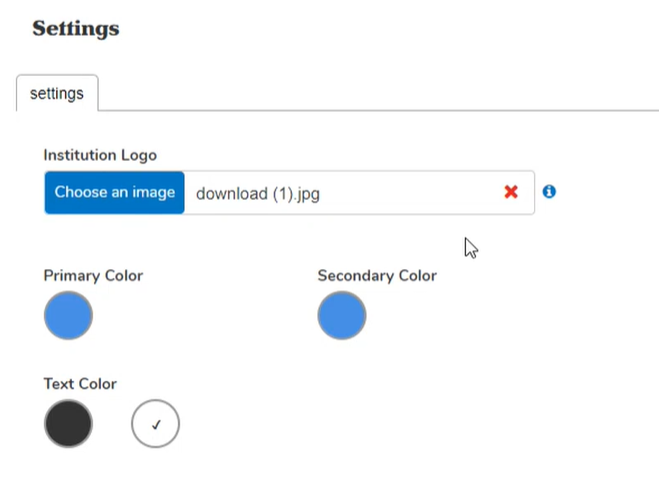659x480 pixels.
Task: Pick the Secondary Color blue swatch
Action: point(342,316)
